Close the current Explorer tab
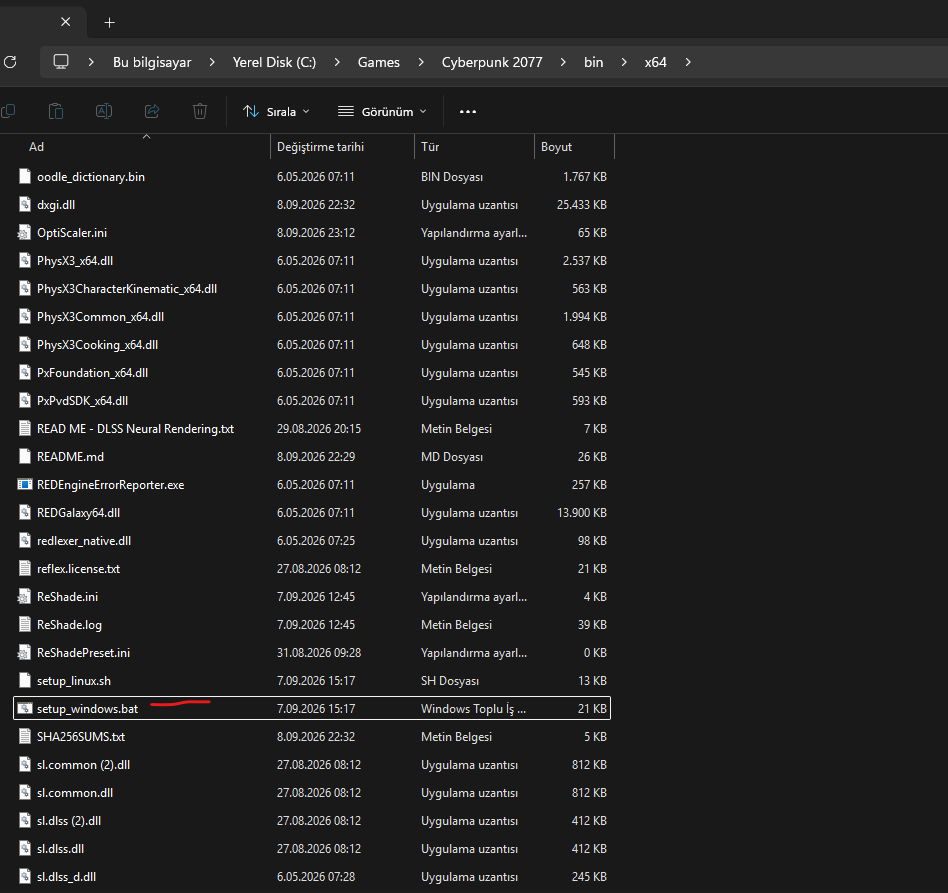Viewport: 948px width, 893px height. click(x=66, y=22)
